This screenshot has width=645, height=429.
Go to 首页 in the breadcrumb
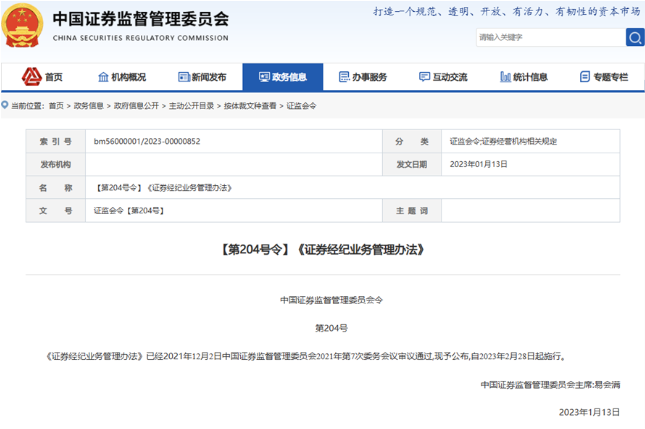(x=56, y=106)
